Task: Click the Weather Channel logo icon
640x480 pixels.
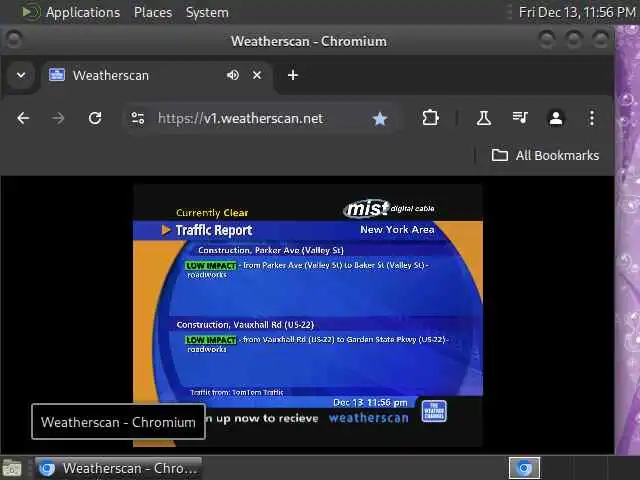Action: 434,411
